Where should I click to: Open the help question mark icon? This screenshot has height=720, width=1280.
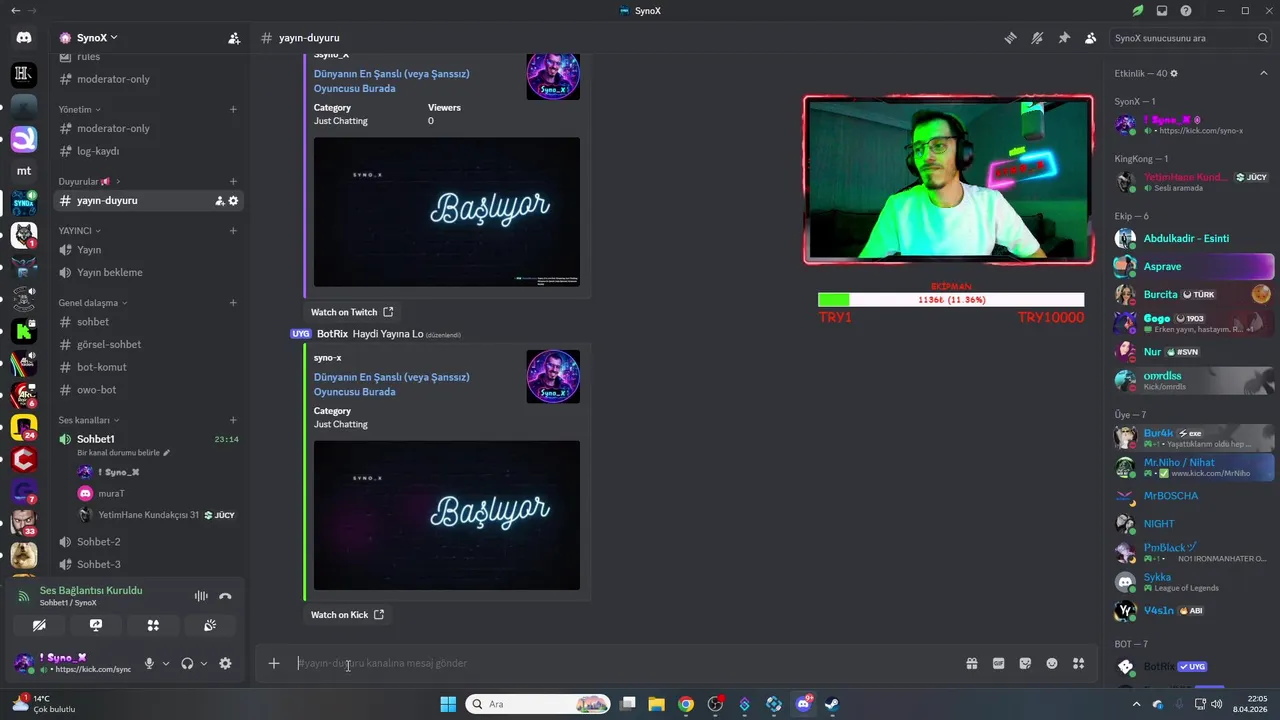tap(1186, 11)
